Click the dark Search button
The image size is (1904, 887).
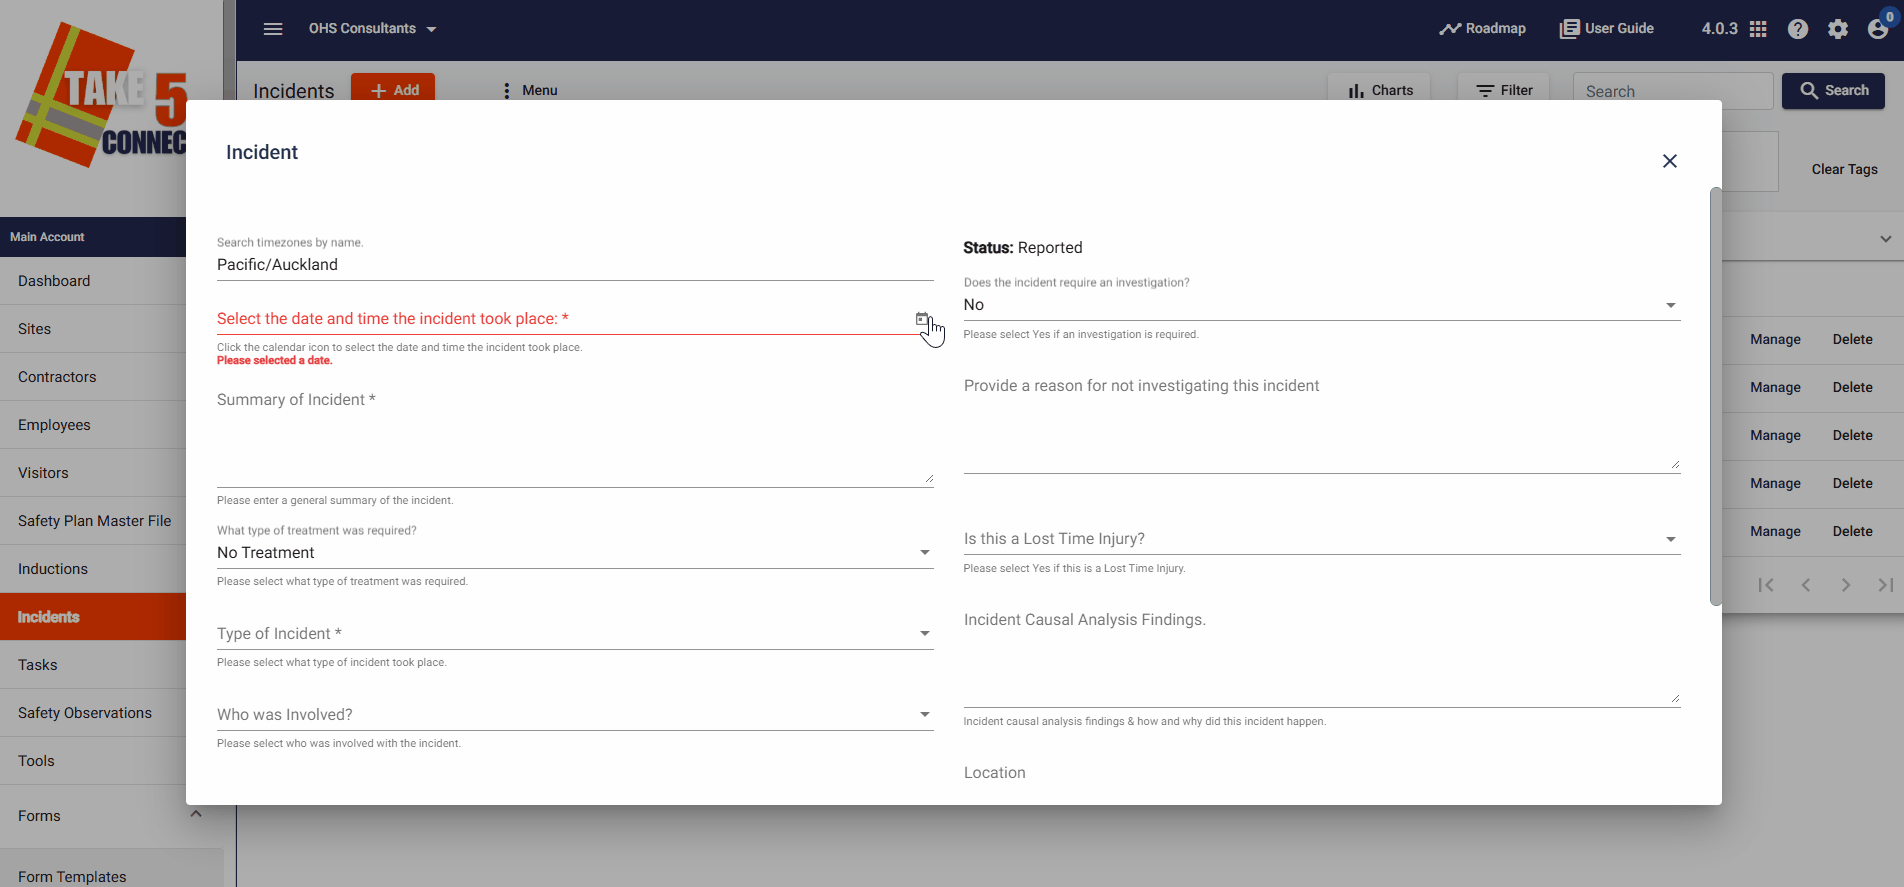click(x=1833, y=90)
